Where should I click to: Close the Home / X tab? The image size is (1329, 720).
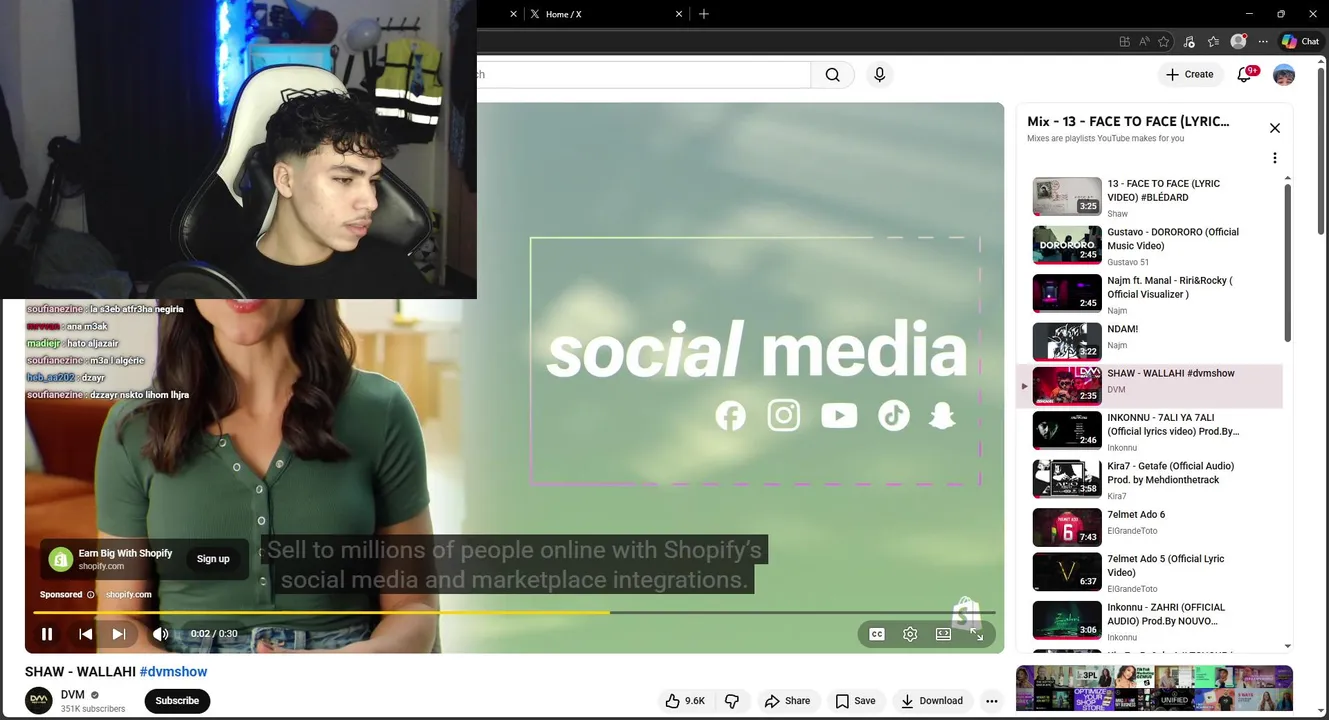680,14
